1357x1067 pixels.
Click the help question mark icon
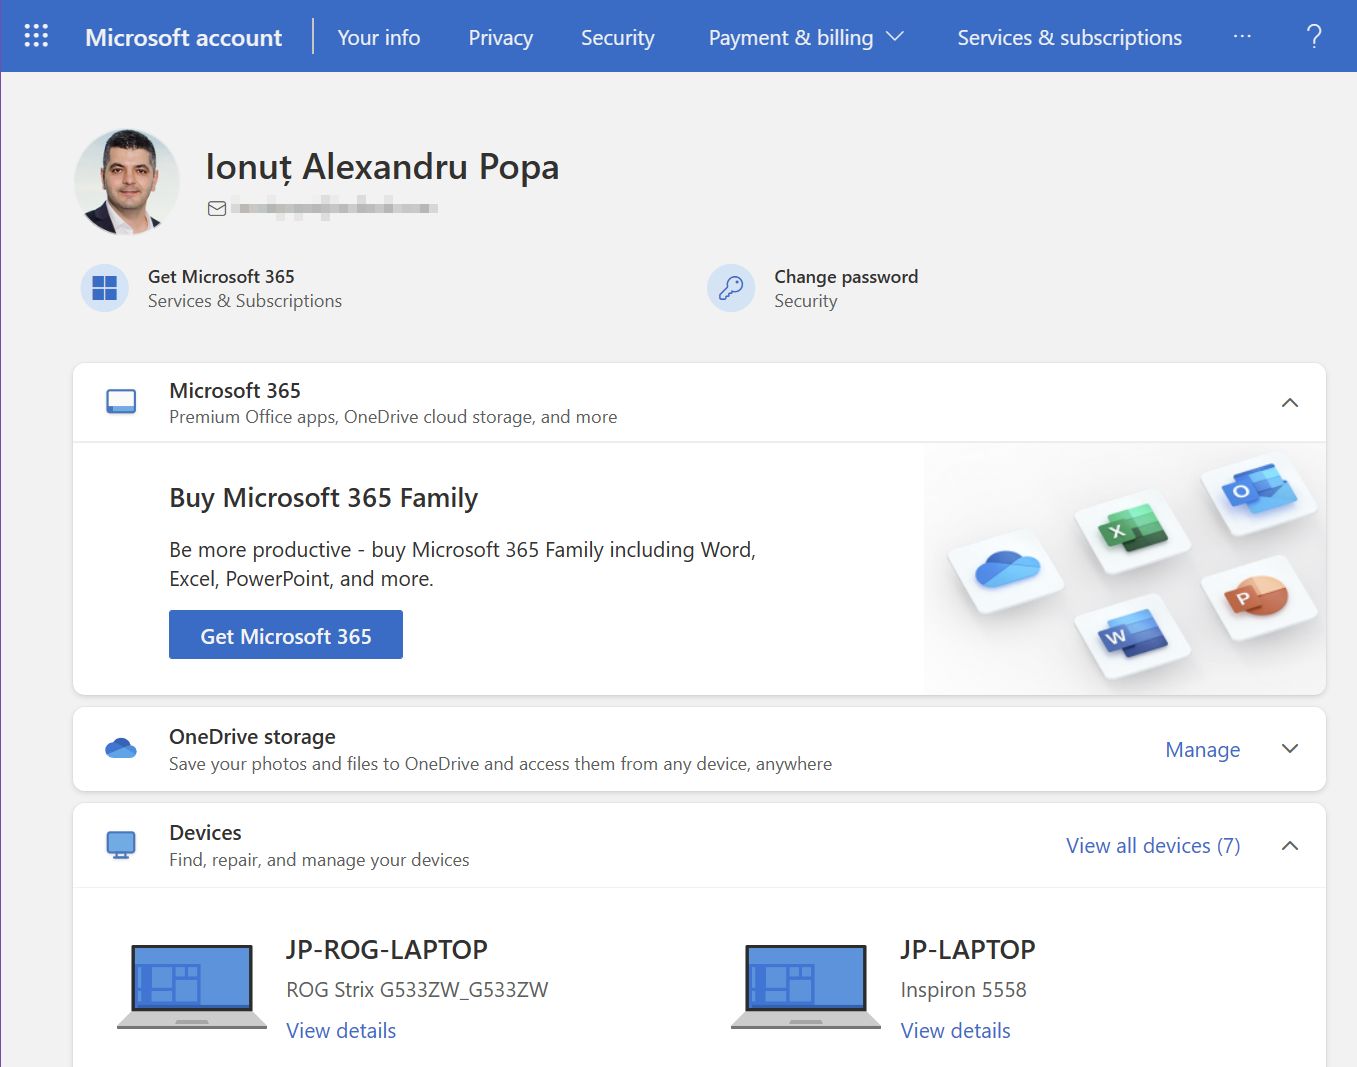coord(1314,37)
